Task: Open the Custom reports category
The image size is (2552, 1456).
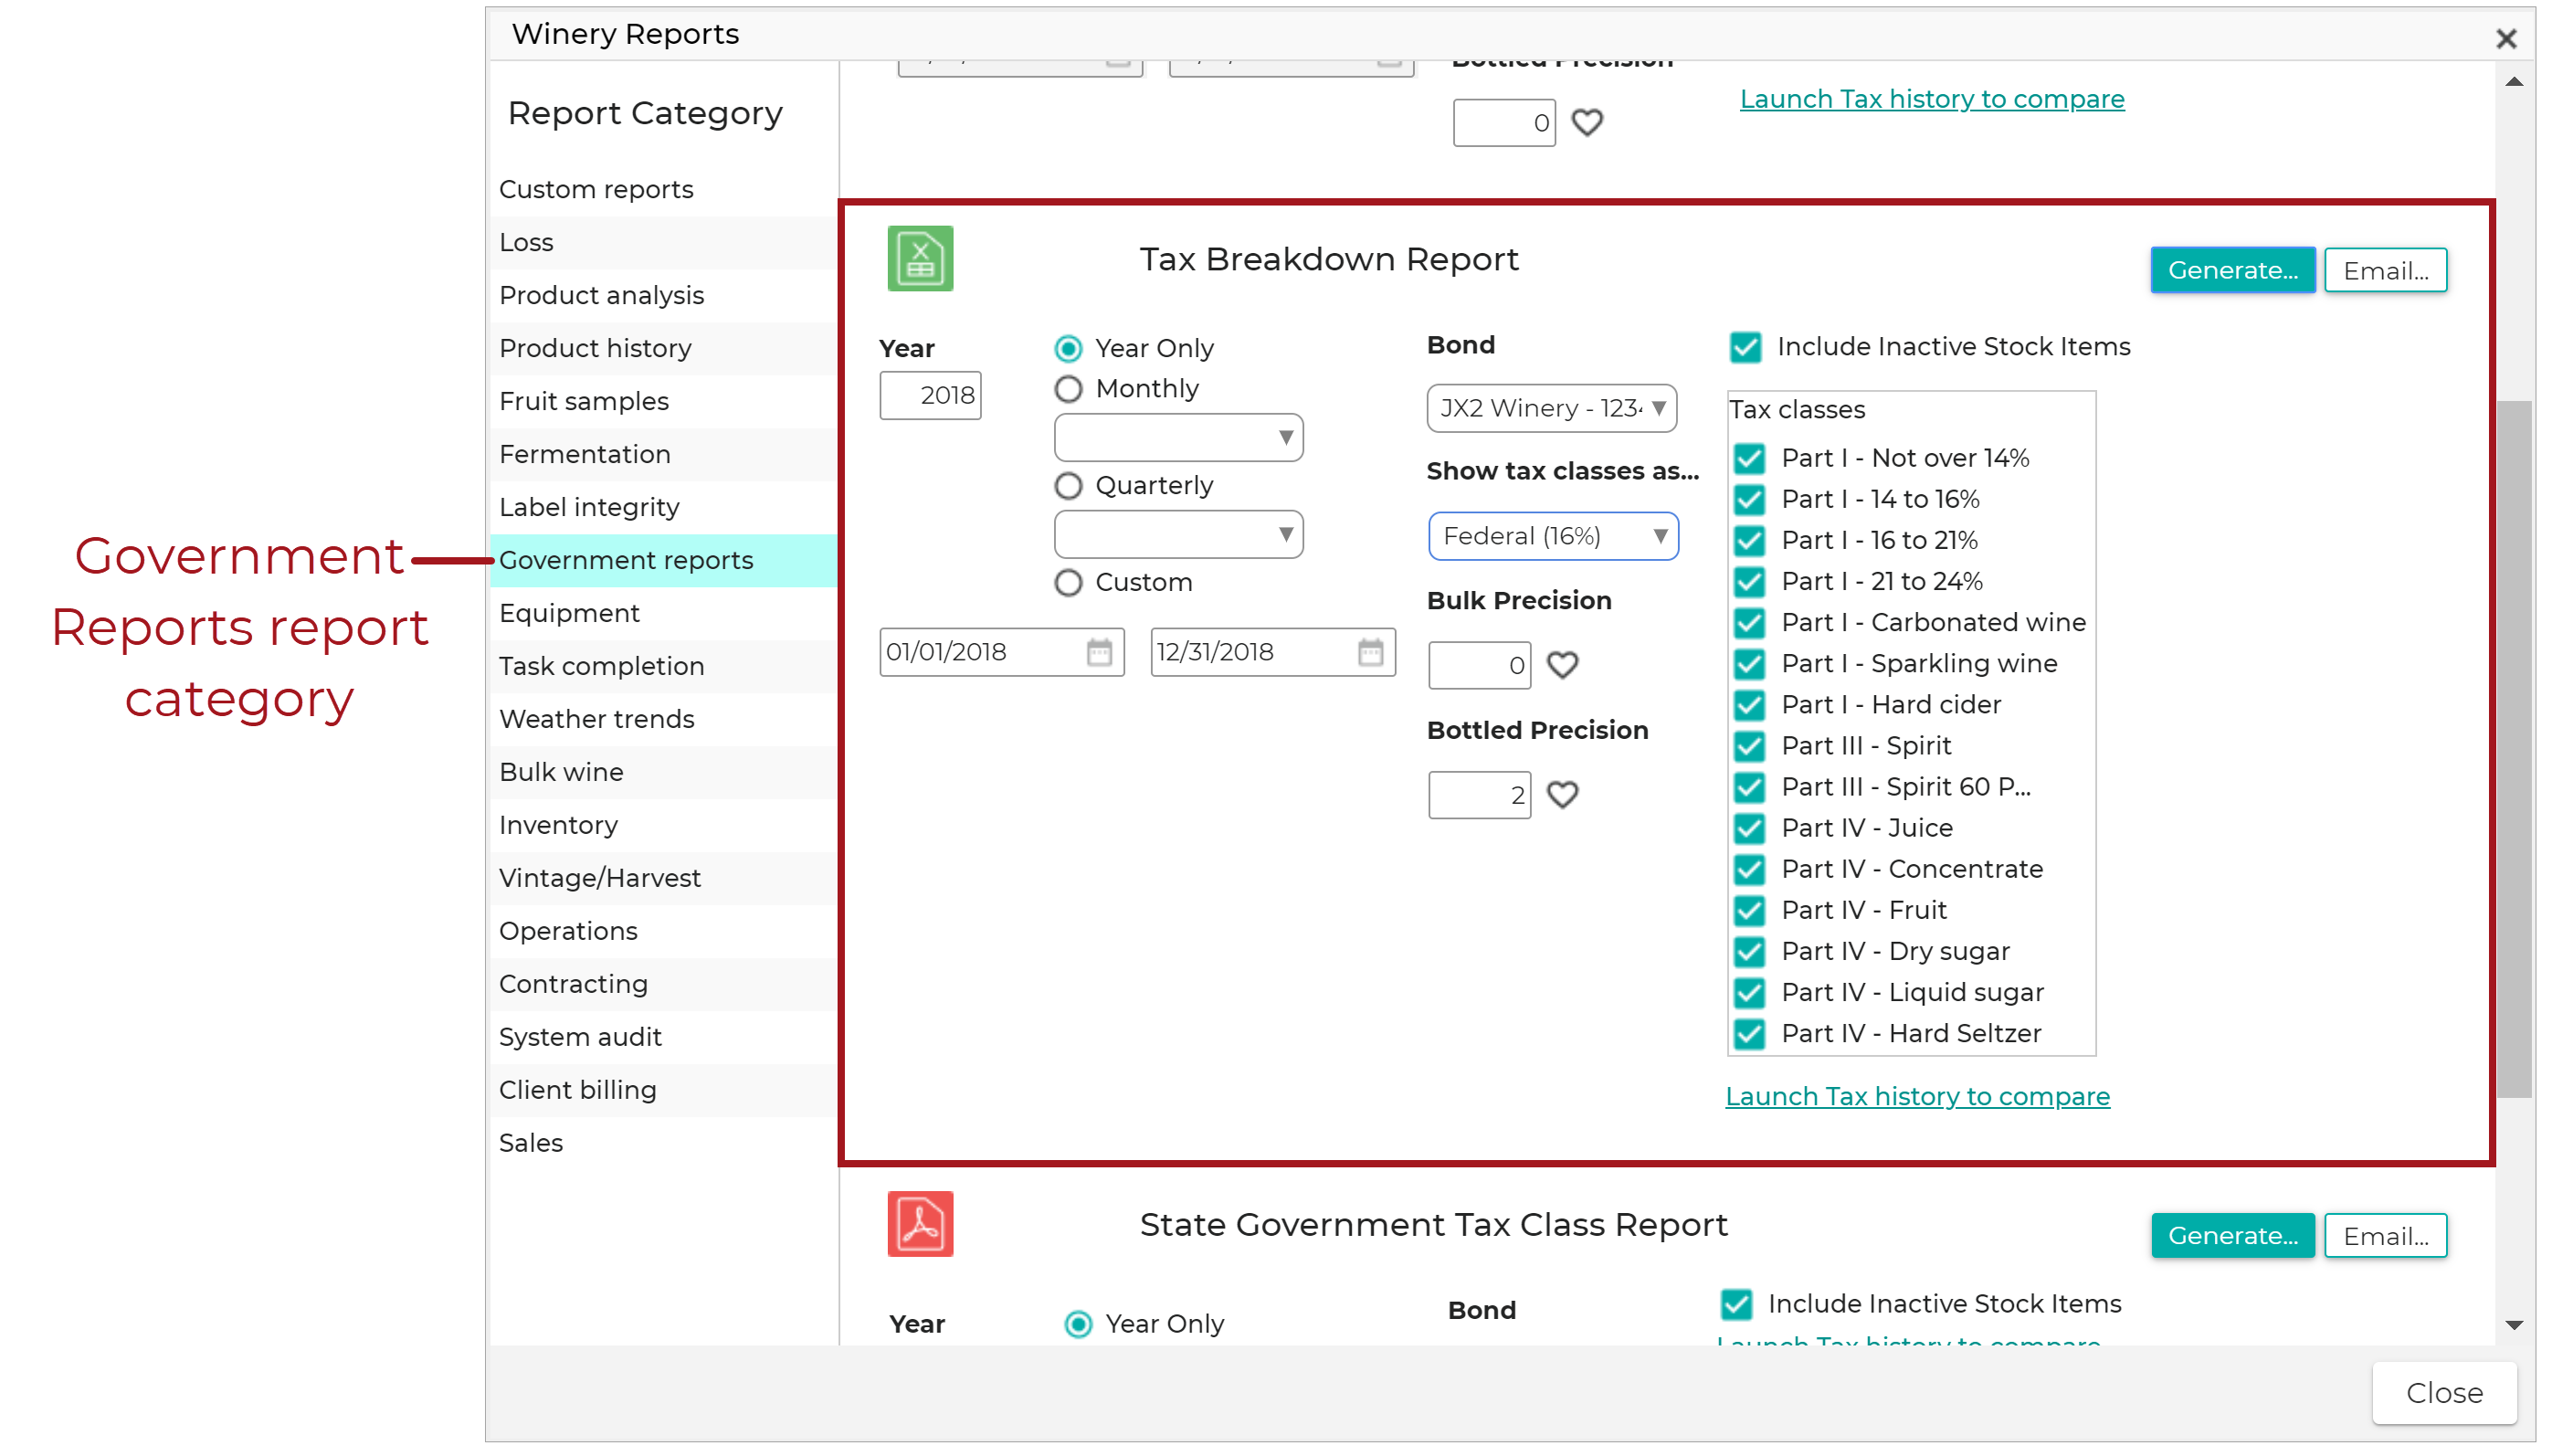Action: (x=663, y=190)
